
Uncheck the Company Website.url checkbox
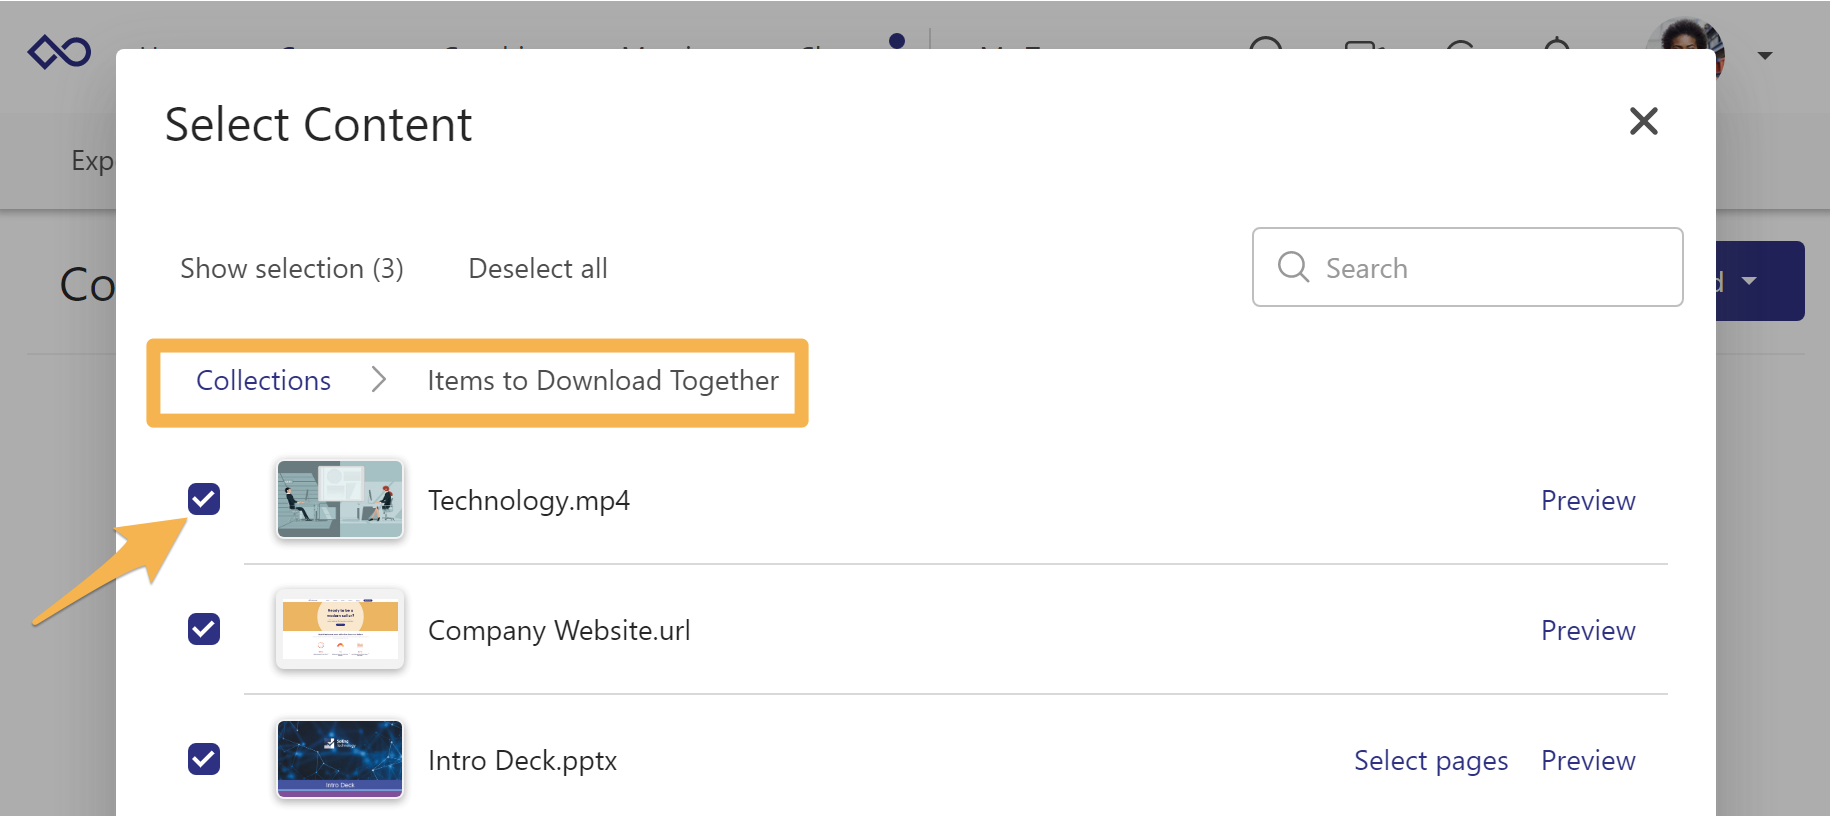204,629
